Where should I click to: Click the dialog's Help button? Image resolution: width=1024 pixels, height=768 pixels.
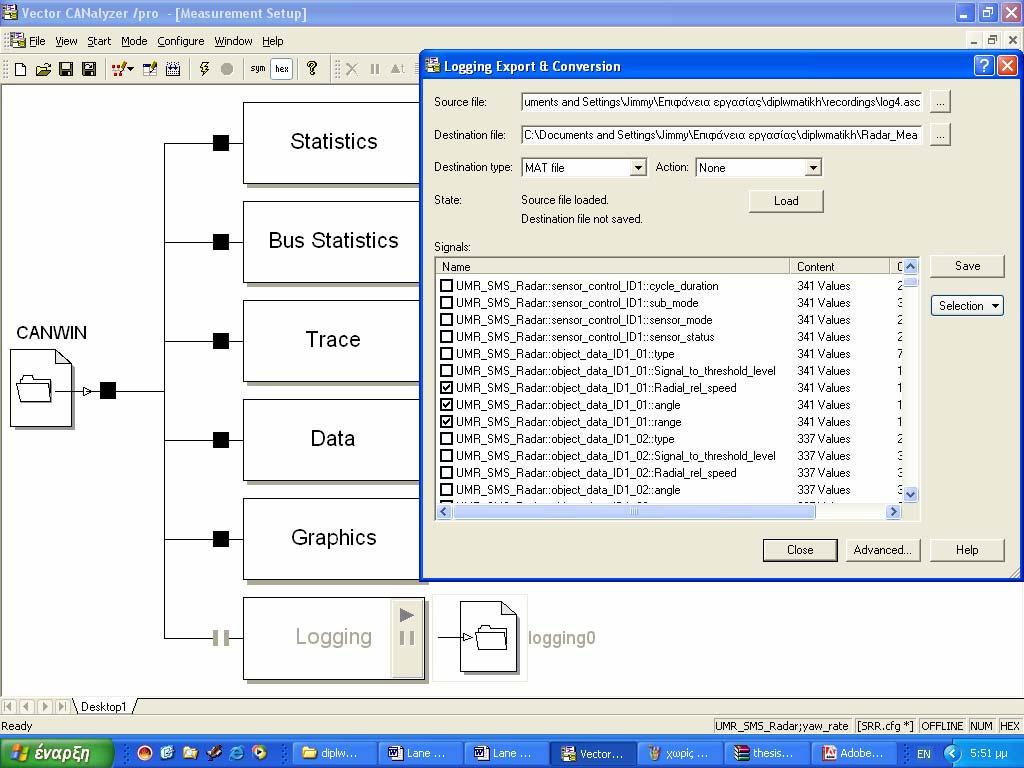coord(967,550)
